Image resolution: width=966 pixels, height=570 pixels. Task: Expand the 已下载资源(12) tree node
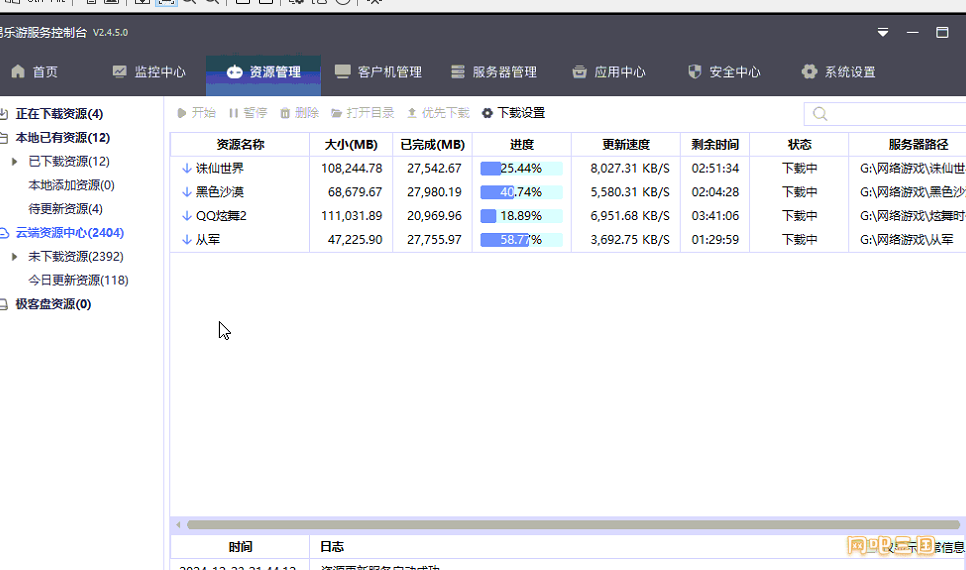(x=15, y=161)
